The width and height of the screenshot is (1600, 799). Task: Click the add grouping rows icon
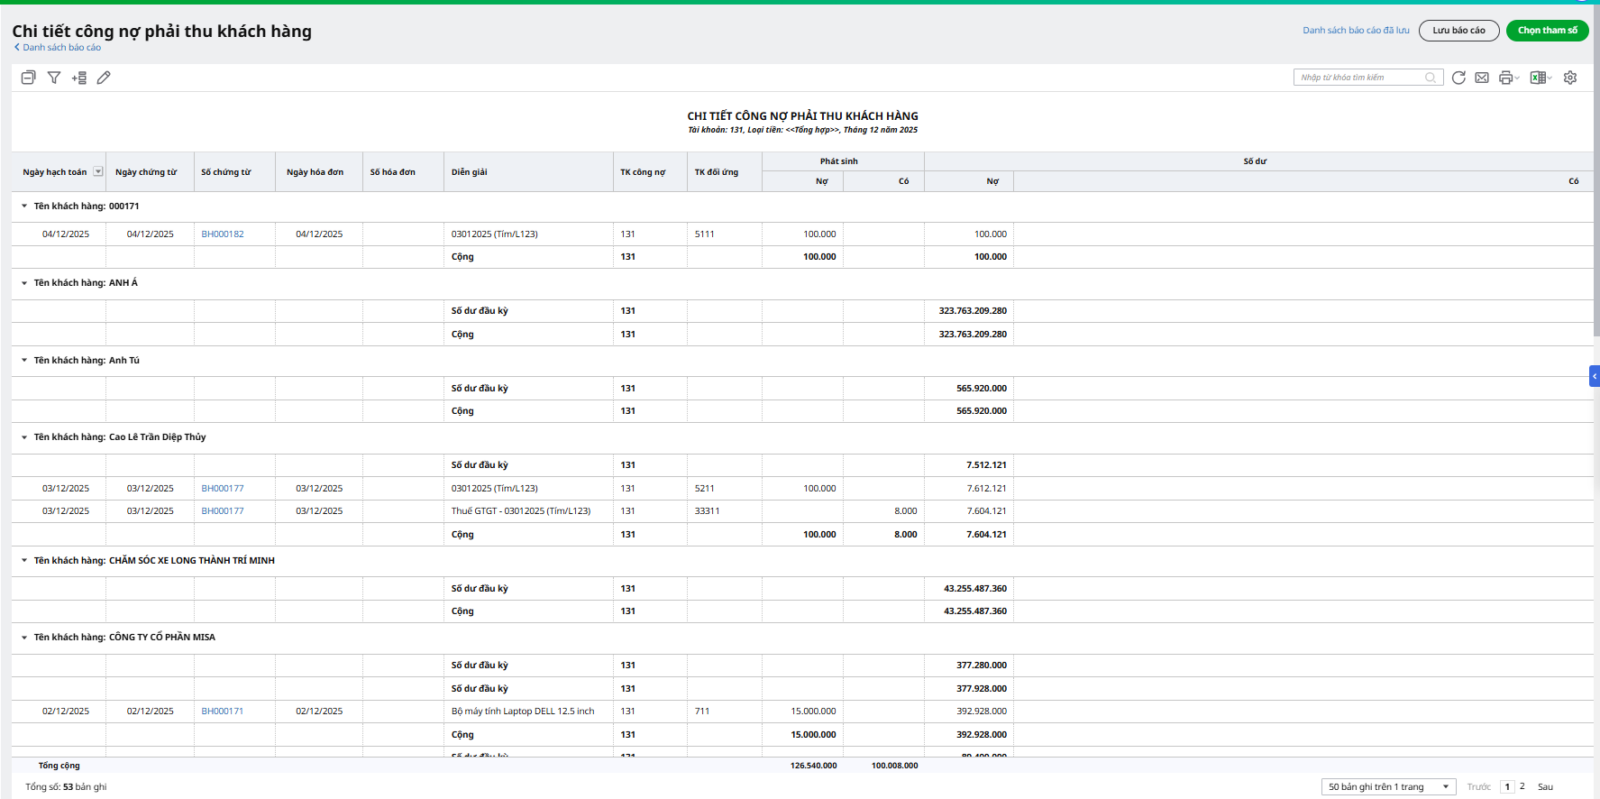(79, 77)
